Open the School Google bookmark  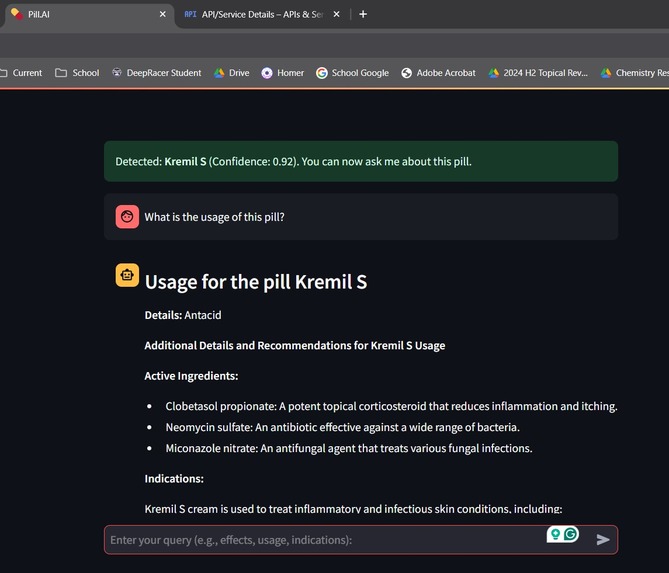pyautogui.click(x=352, y=73)
